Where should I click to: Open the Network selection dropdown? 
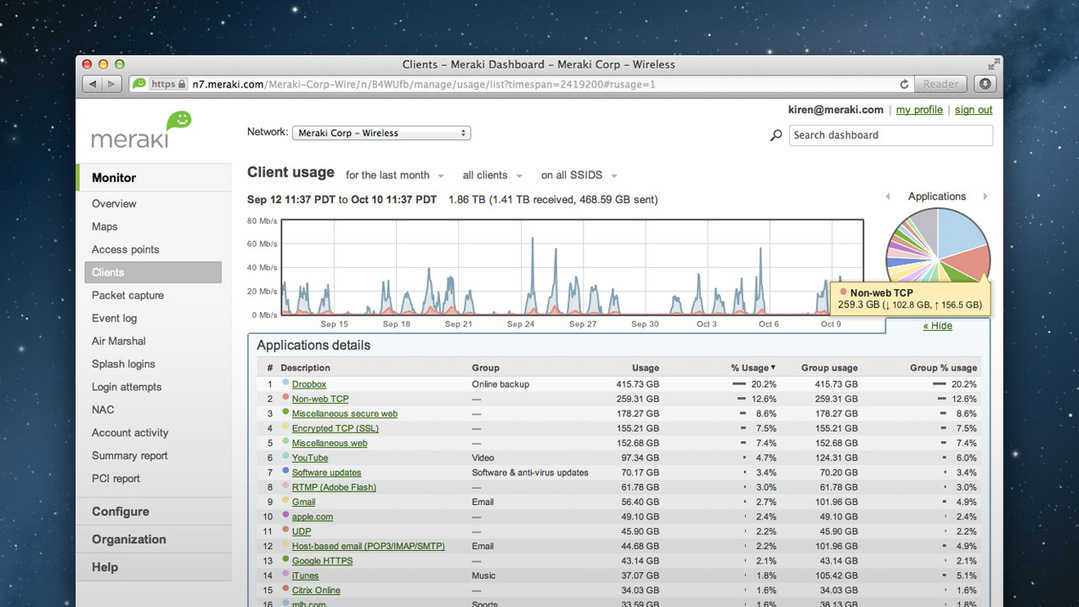(x=381, y=133)
